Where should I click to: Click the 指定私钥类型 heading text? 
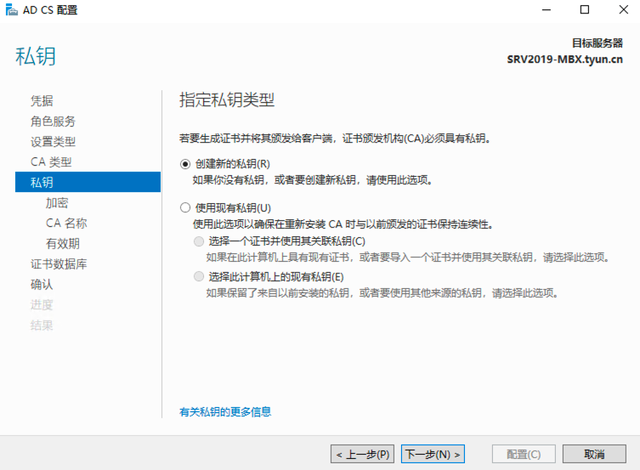(x=227, y=100)
